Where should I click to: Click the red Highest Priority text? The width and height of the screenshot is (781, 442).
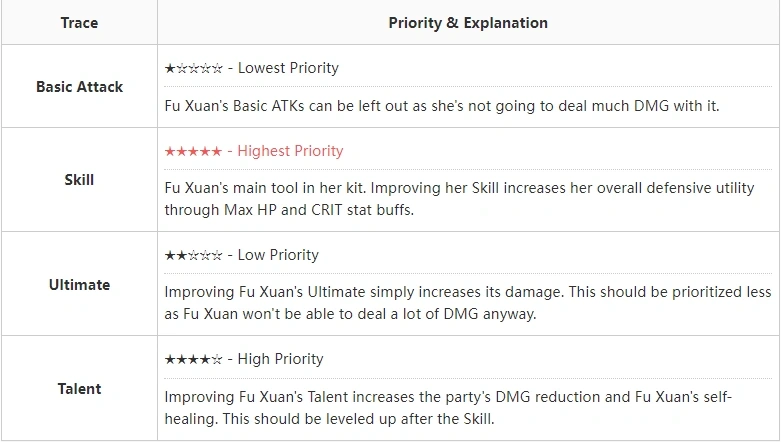click(290, 151)
